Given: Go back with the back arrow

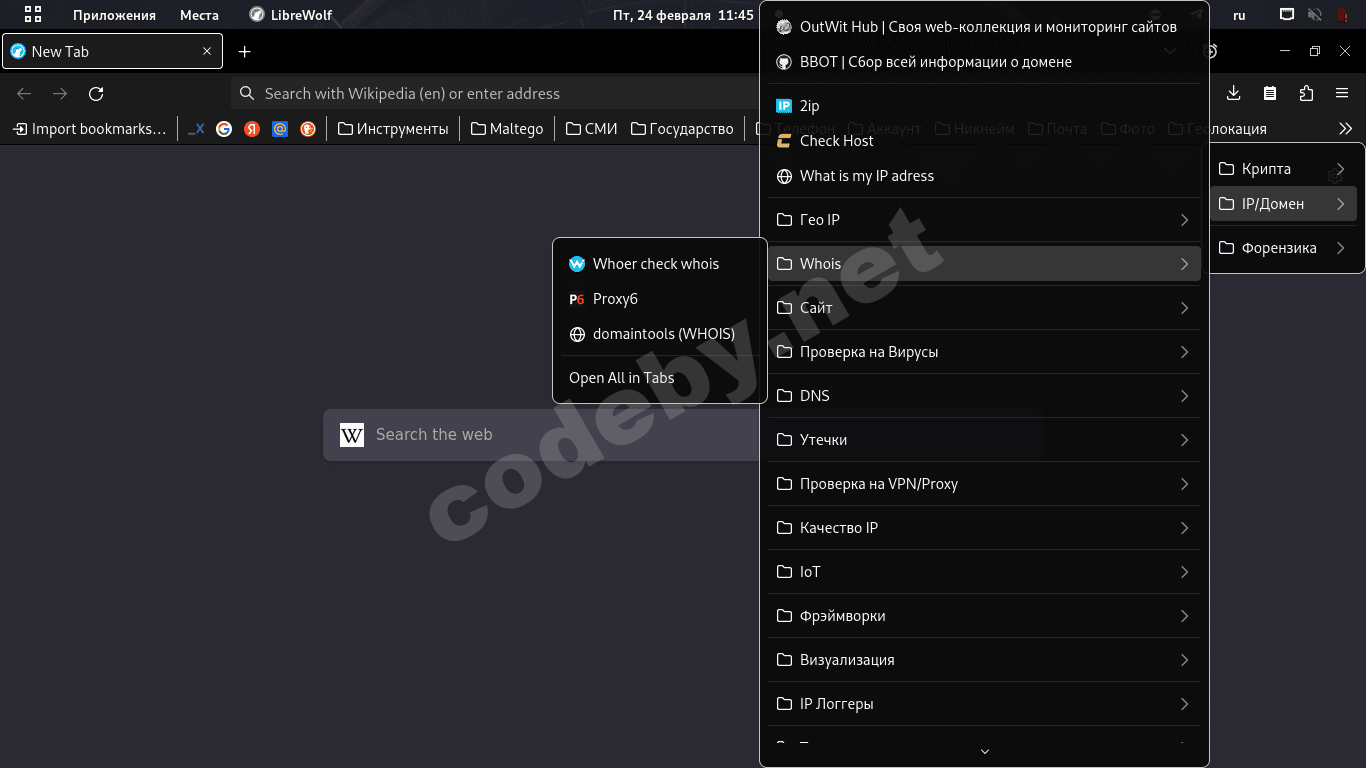Looking at the screenshot, I should point(24,93).
